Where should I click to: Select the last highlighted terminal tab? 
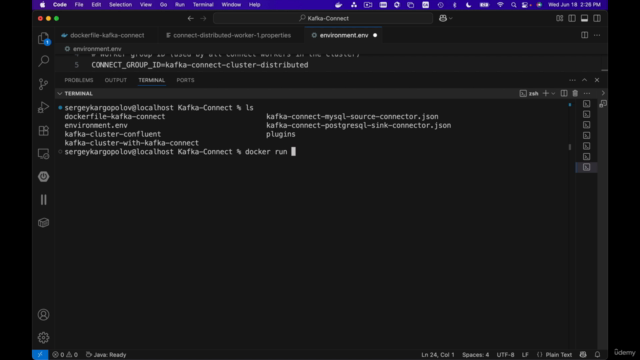(587, 167)
